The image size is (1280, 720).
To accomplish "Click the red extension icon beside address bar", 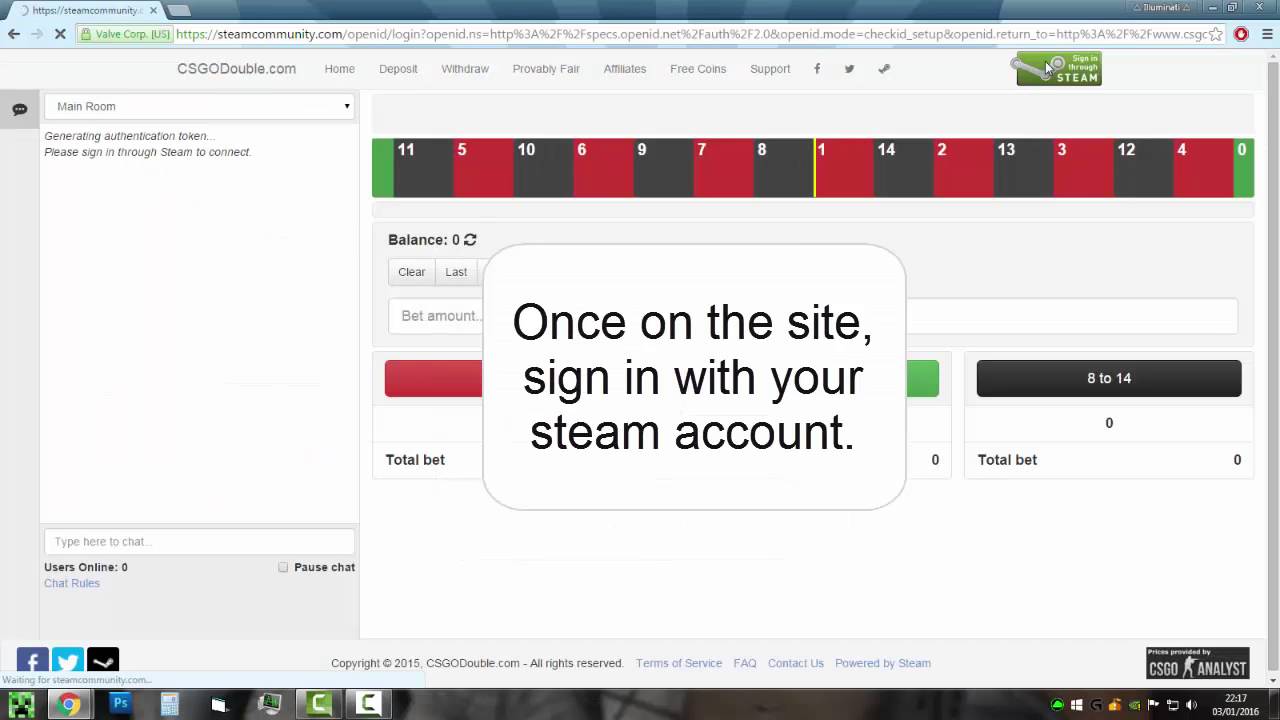I will coord(1241,34).
